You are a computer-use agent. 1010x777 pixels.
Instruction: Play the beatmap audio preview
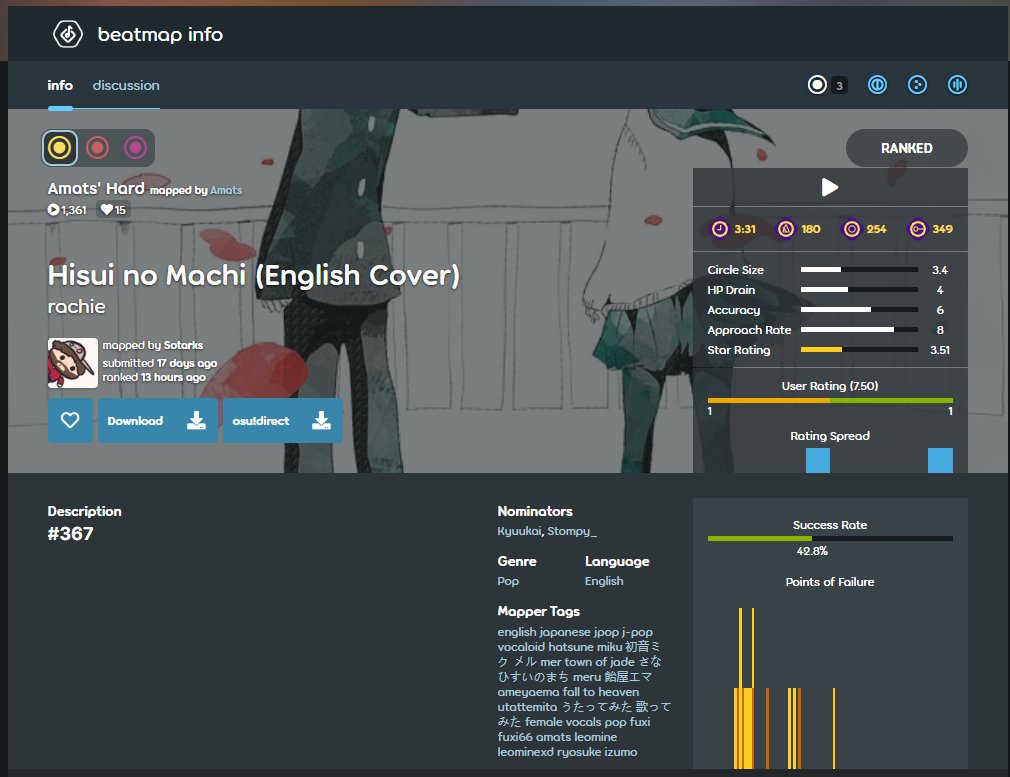point(830,187)
